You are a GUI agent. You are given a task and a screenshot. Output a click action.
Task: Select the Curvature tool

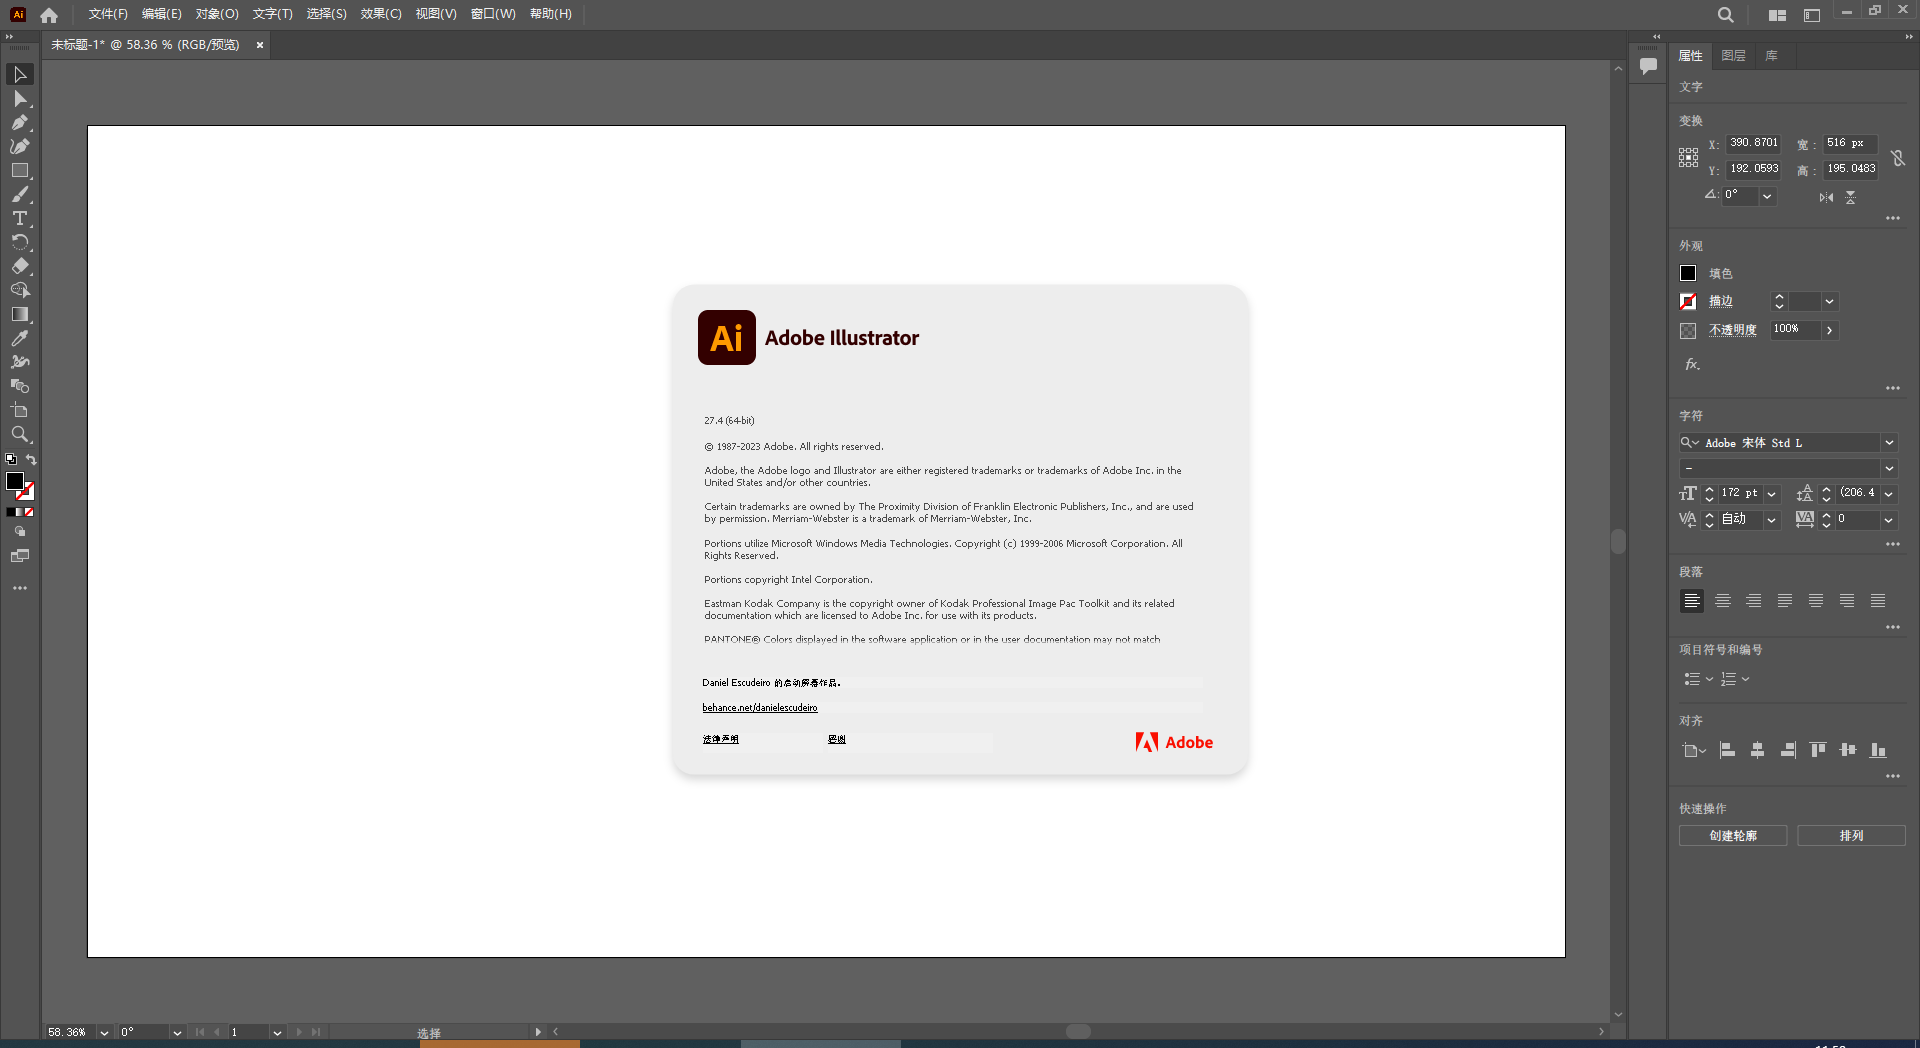[x=19, y=147]
